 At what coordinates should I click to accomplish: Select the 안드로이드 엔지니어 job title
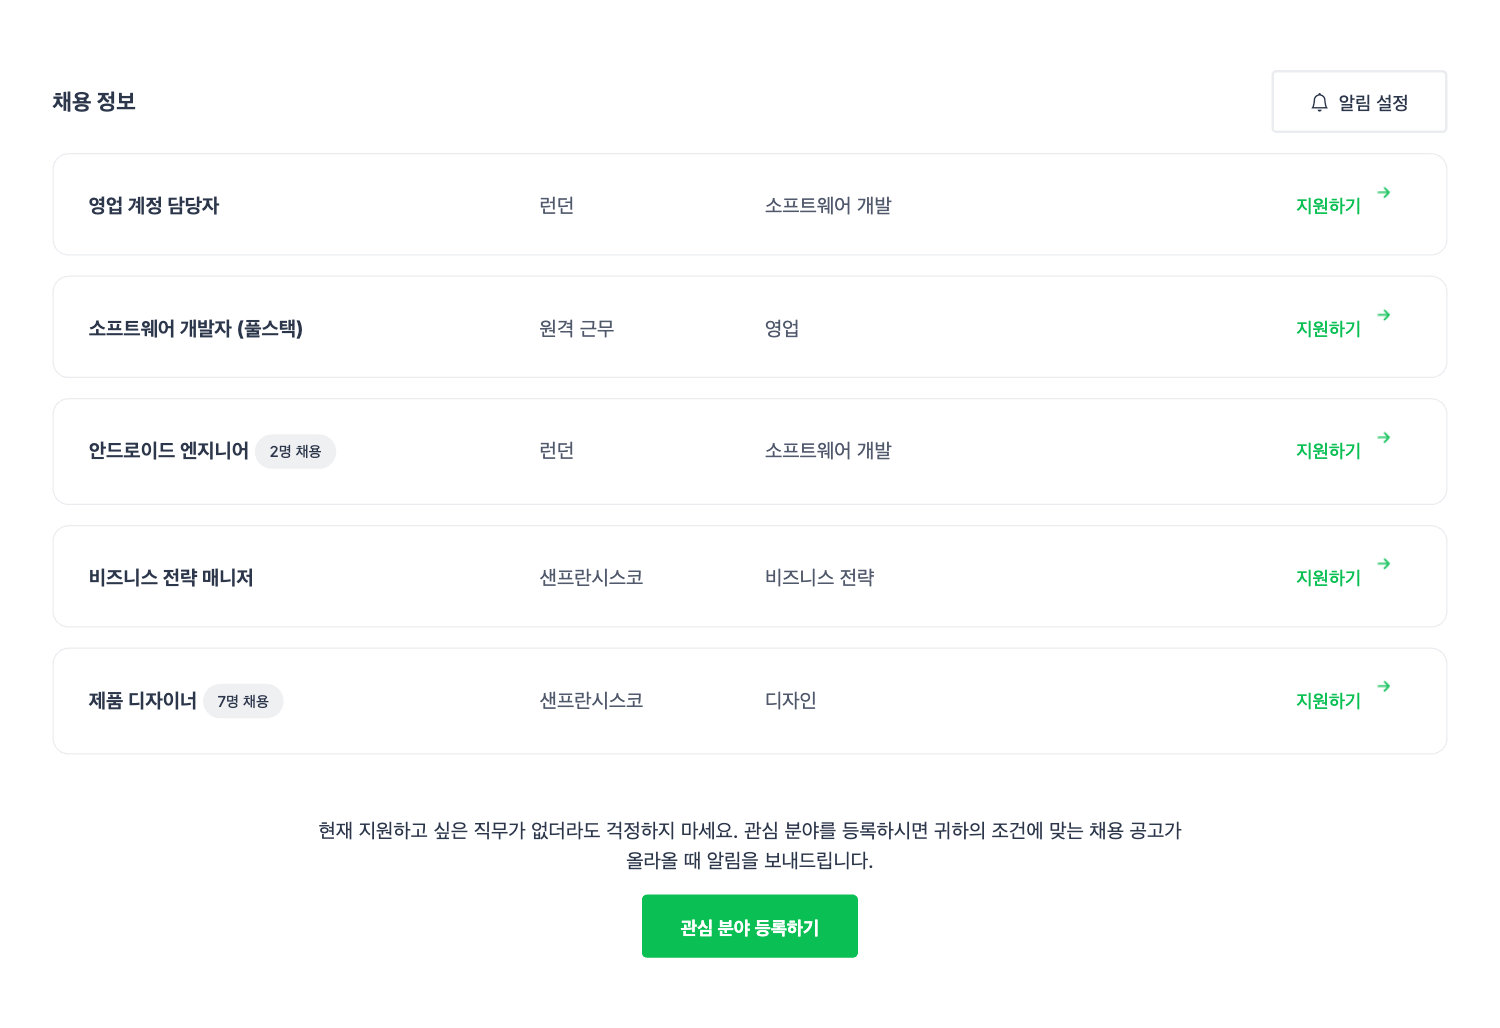(168, 451)
